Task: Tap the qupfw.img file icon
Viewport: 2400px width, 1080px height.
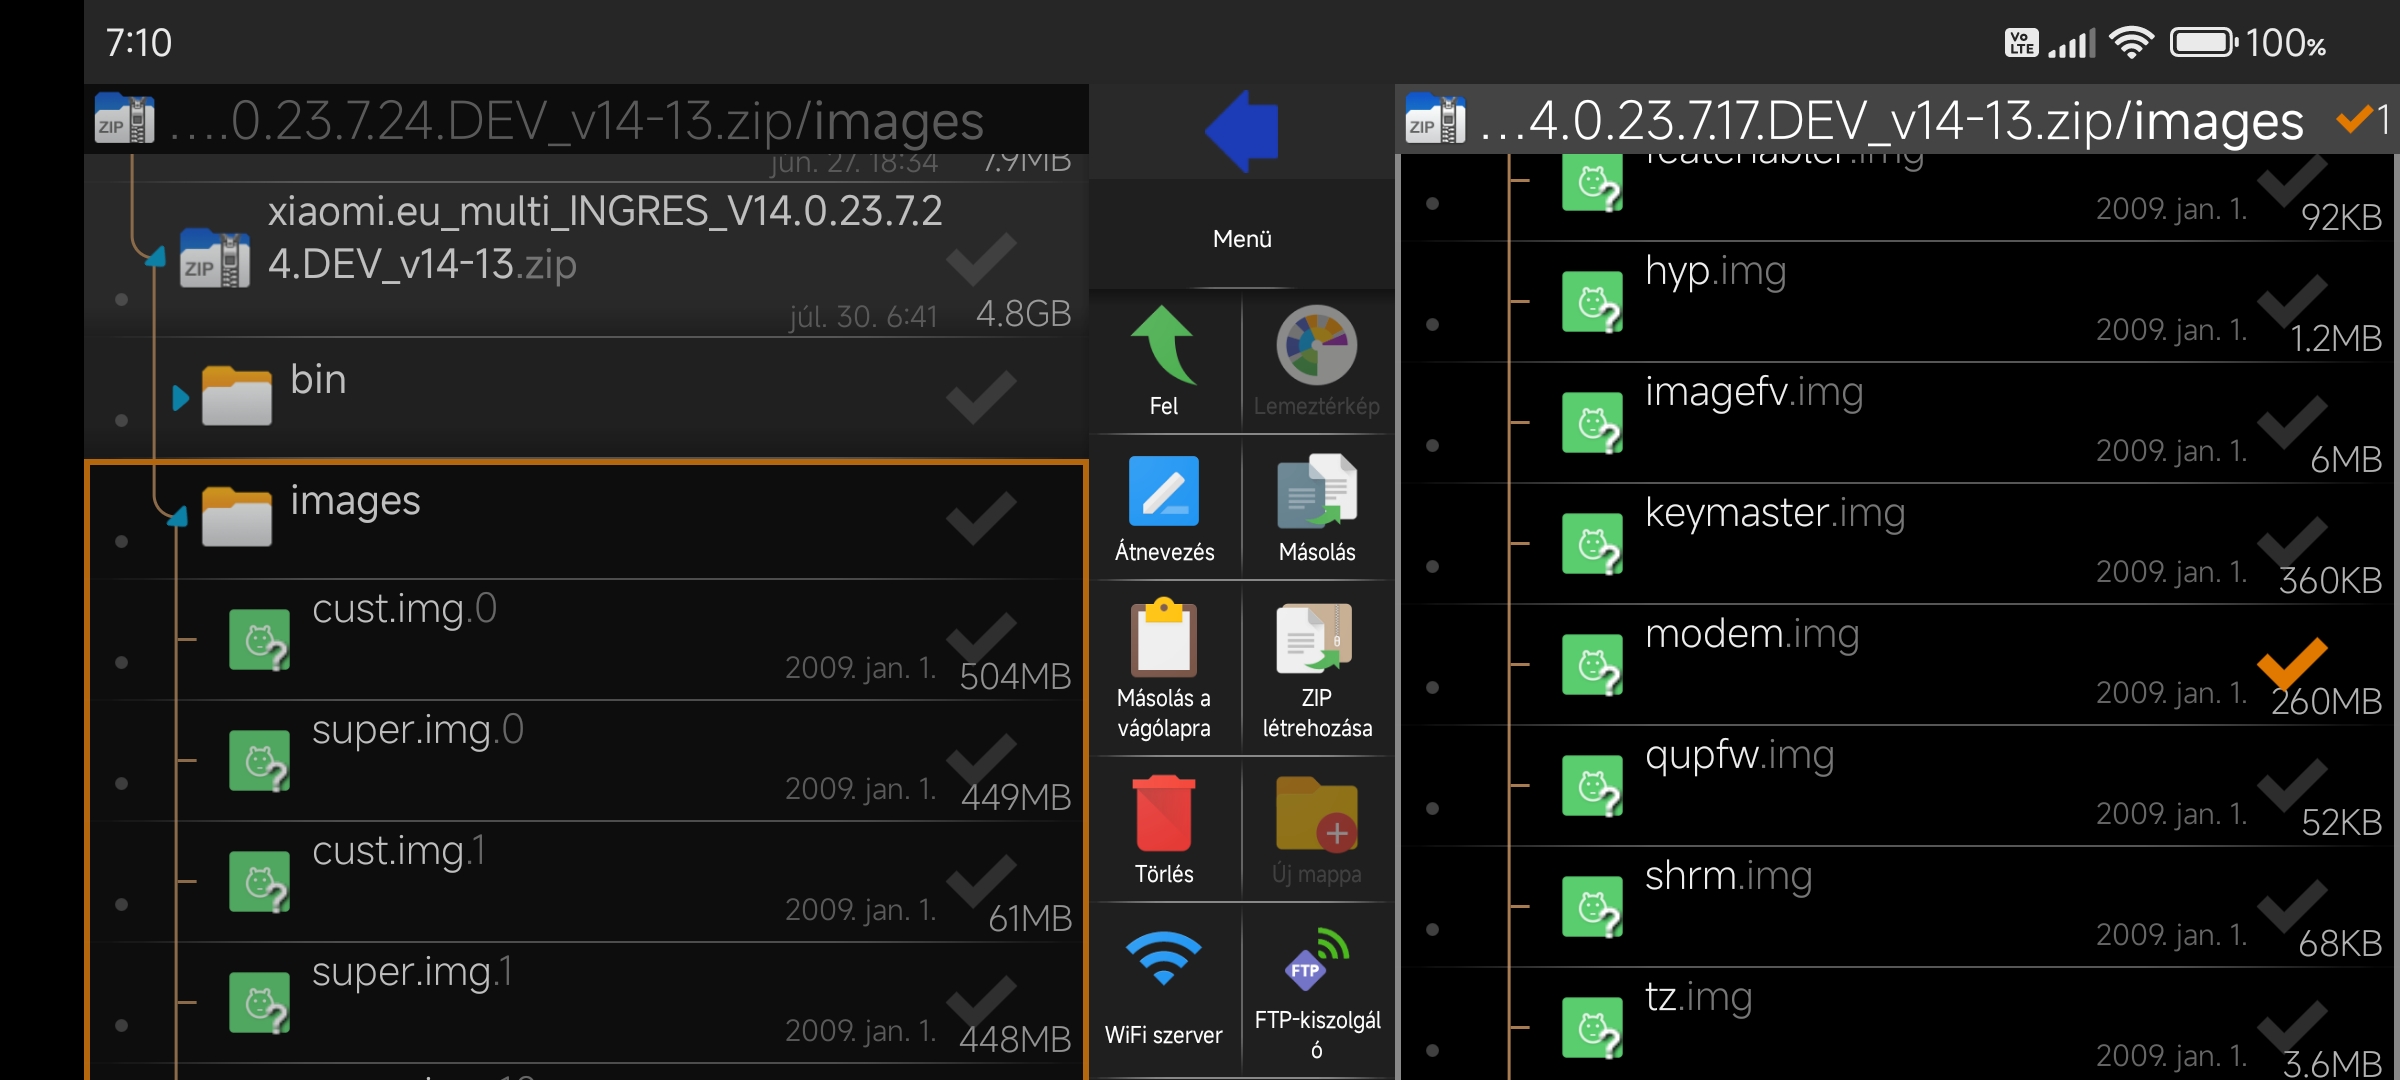Action: click(x=1592, y=787)
